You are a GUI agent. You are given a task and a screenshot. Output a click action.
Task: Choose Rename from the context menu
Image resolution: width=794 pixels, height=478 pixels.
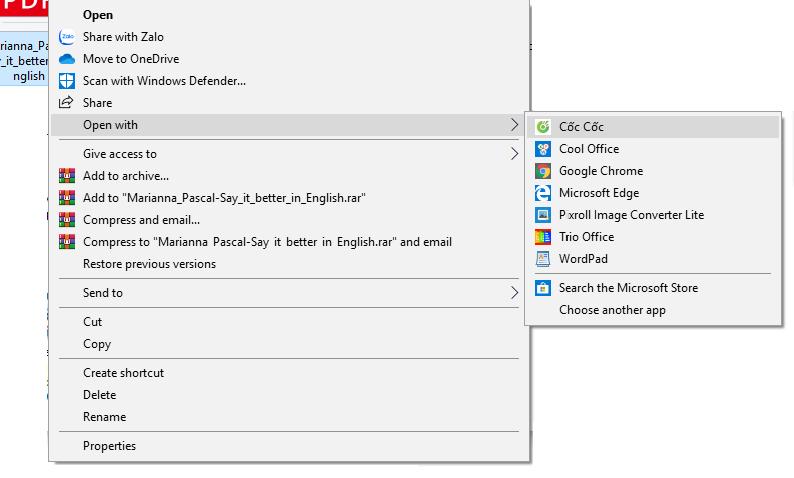click(290, 417)
